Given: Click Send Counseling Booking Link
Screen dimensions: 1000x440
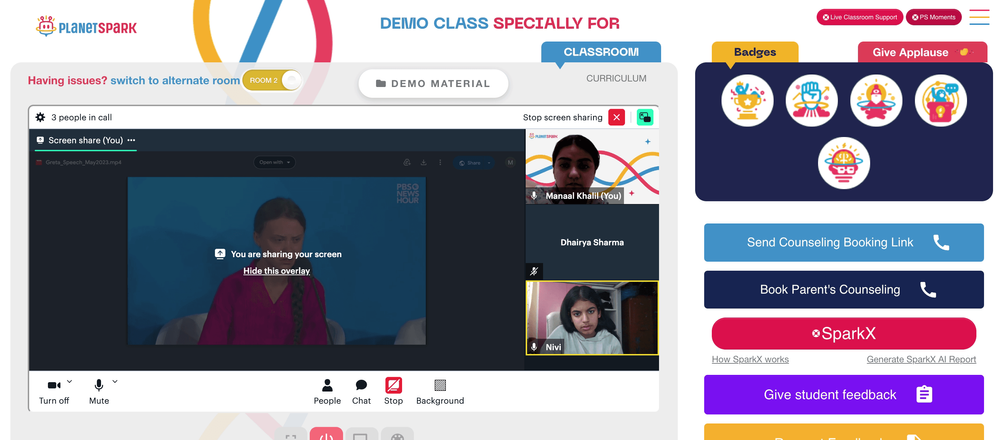Looking at the screenshot, I should point(844,242).
